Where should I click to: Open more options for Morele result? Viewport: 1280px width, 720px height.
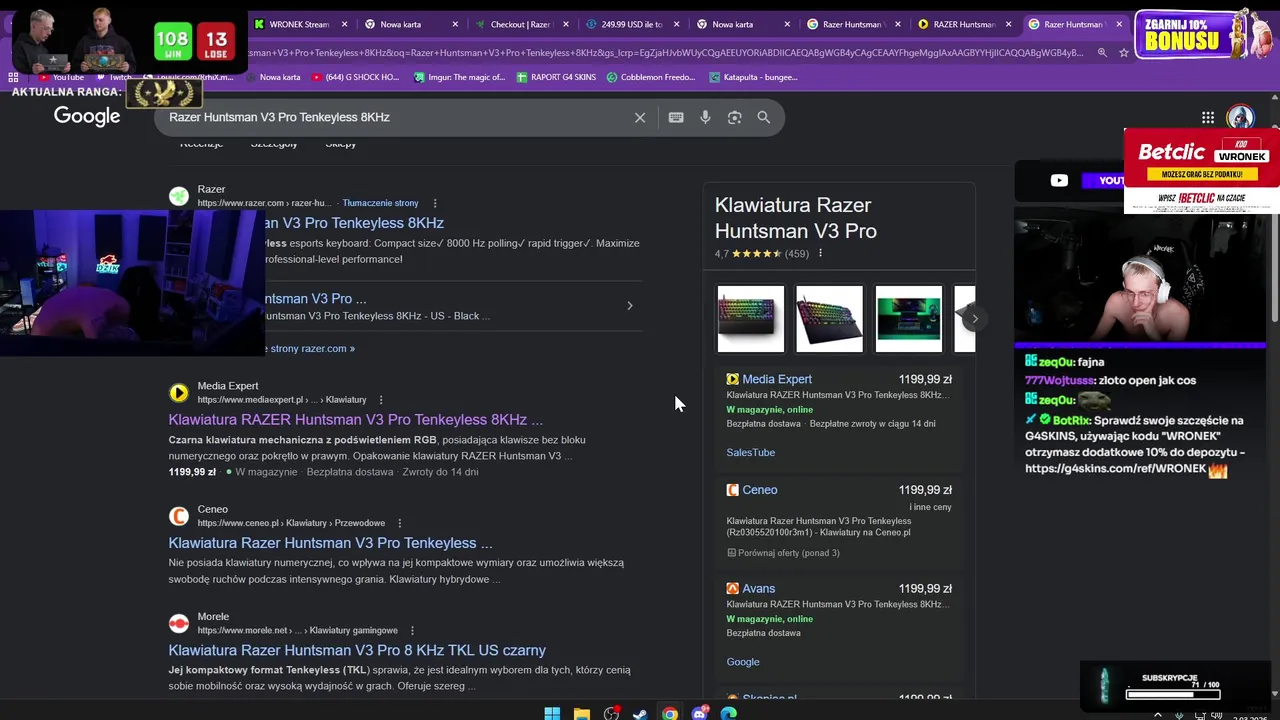click(x=412, y=630)
